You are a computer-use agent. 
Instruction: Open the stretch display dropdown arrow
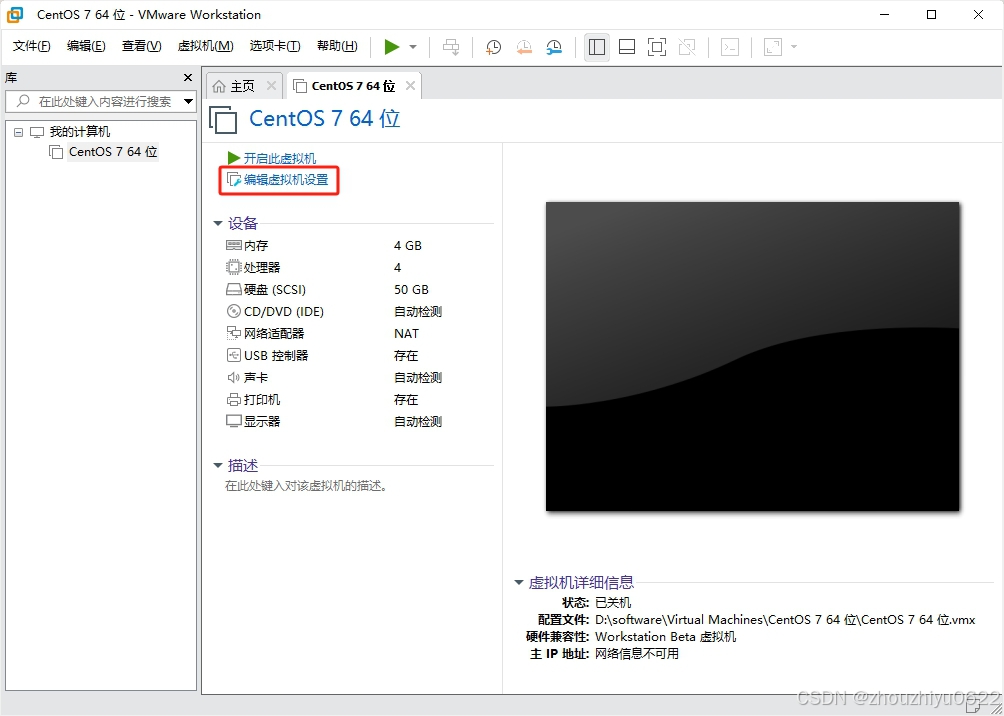[794, 47]
